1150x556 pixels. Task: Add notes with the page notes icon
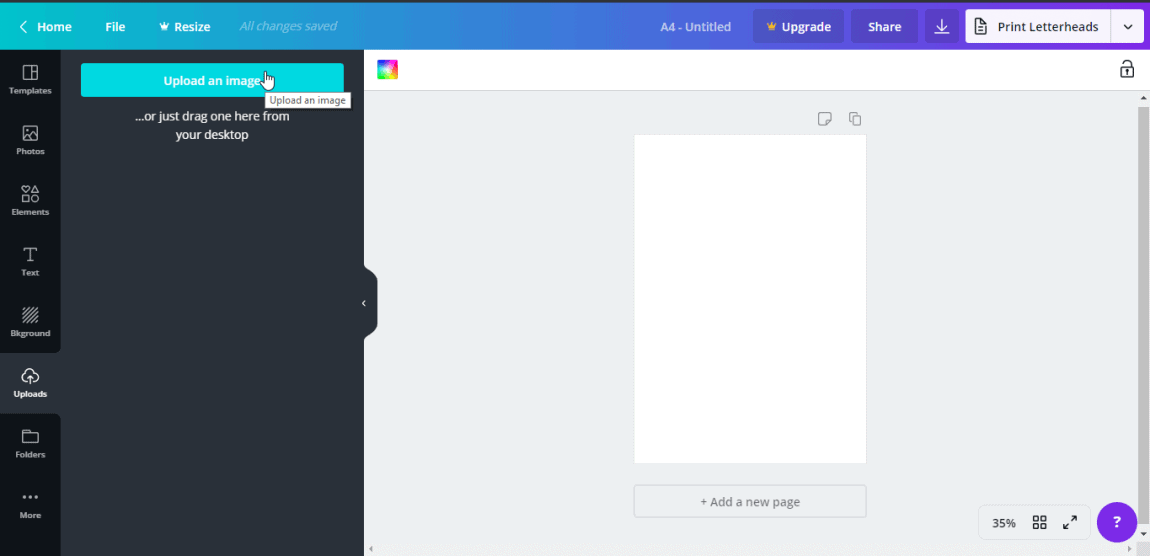coord(824,119)
